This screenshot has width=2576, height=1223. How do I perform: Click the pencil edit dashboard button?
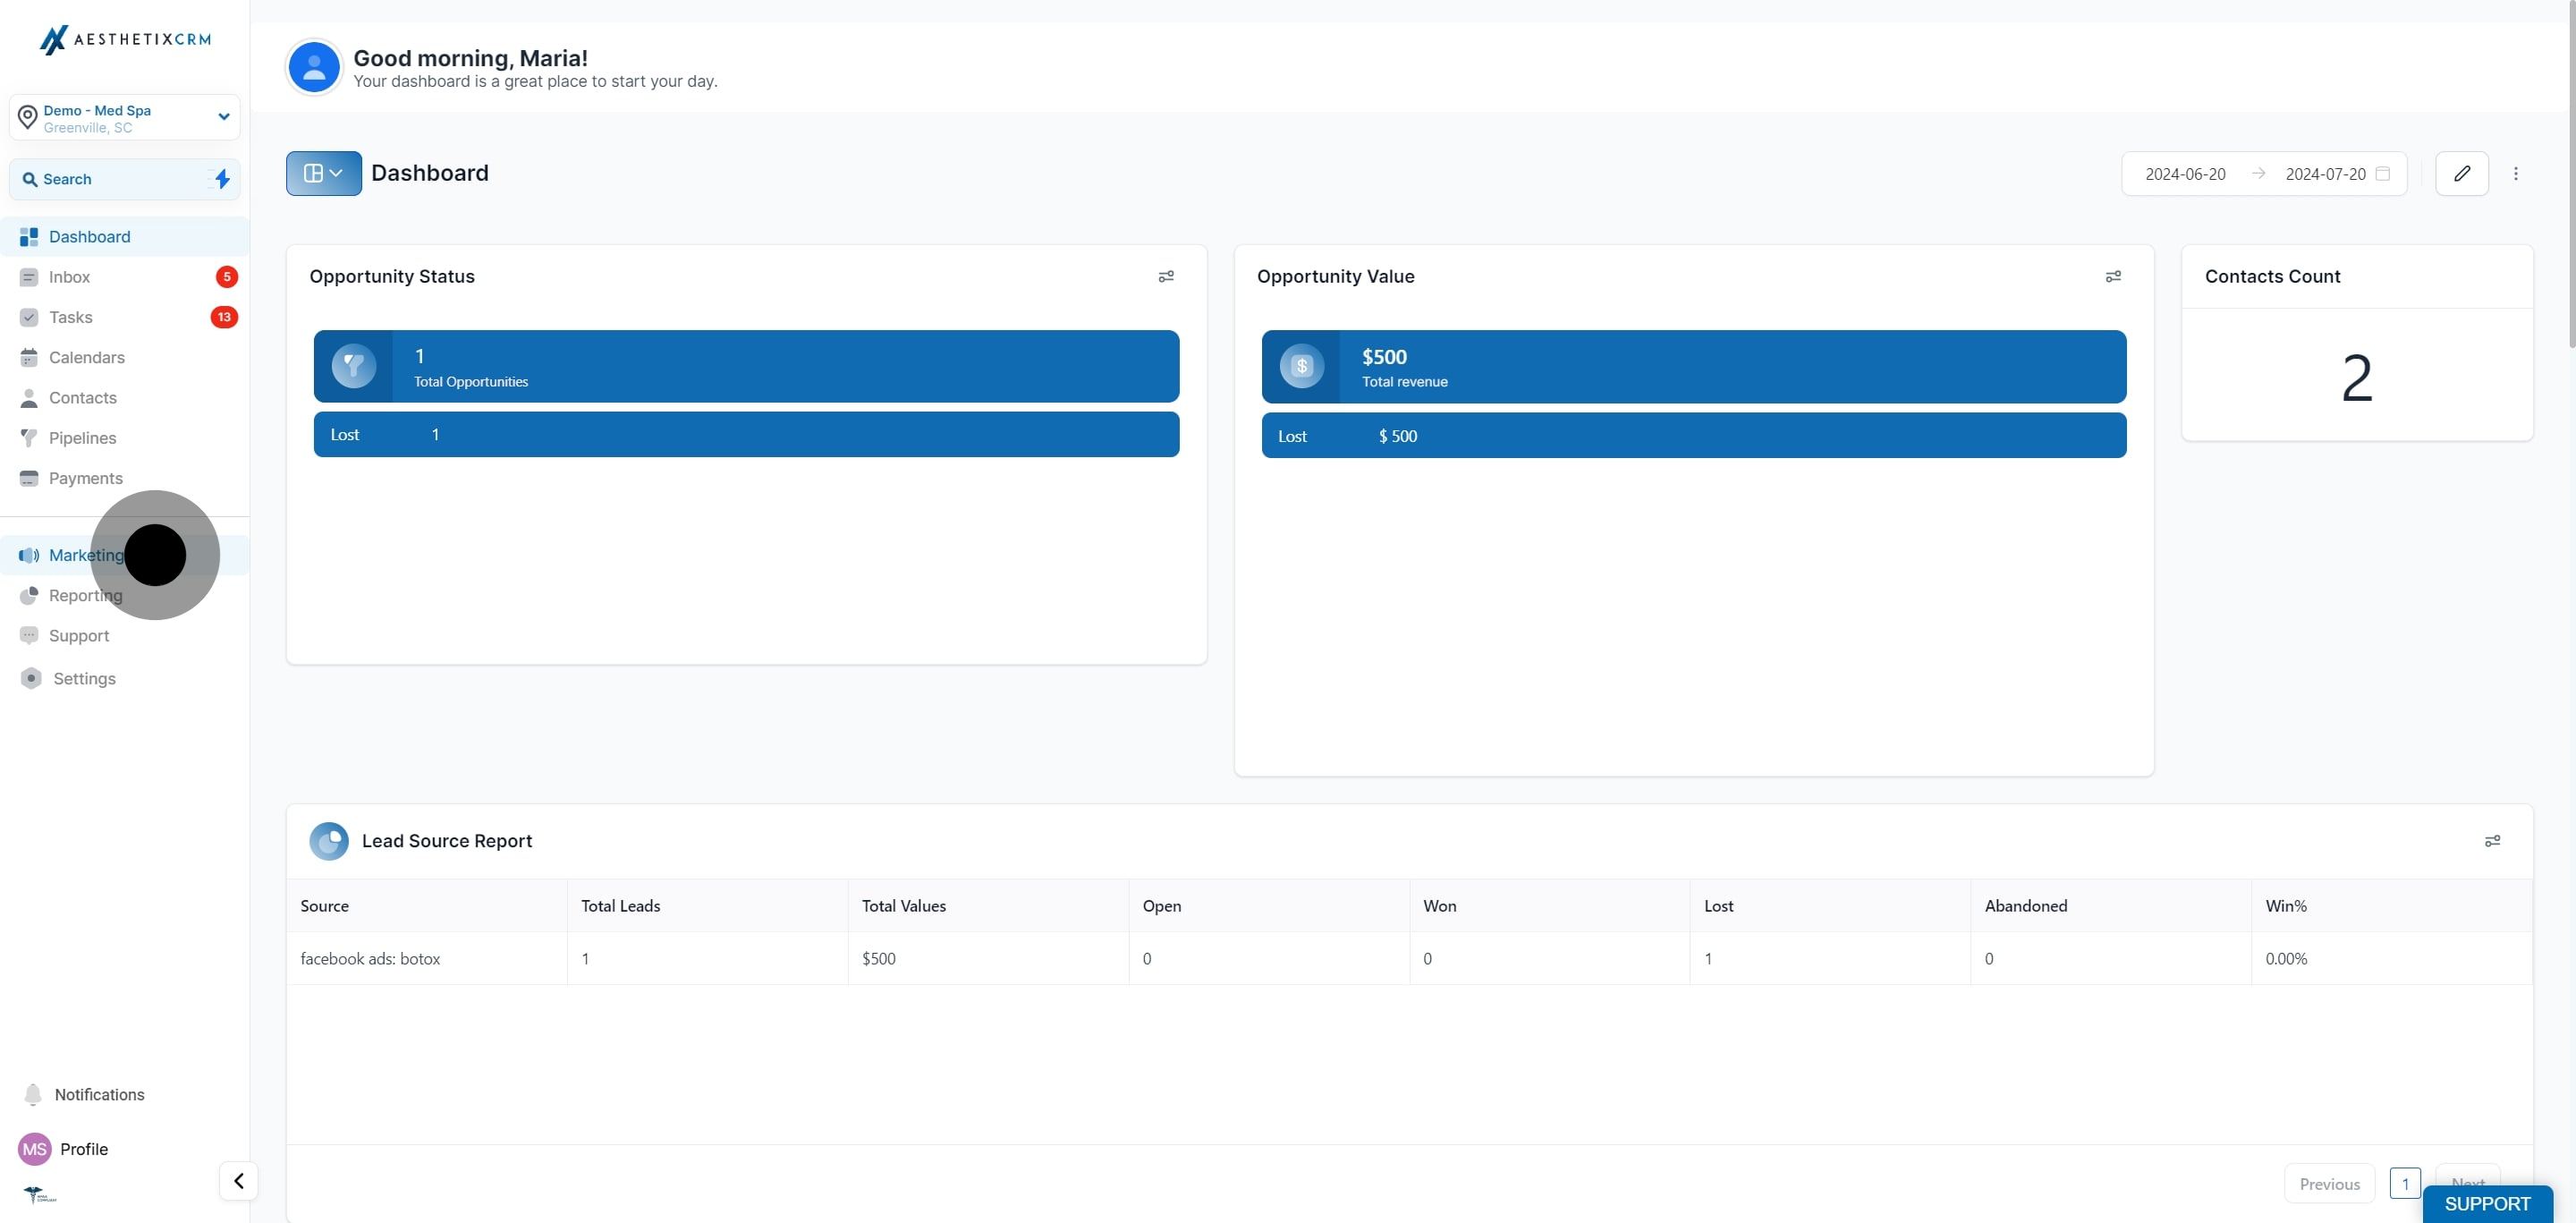(2462, 173)
